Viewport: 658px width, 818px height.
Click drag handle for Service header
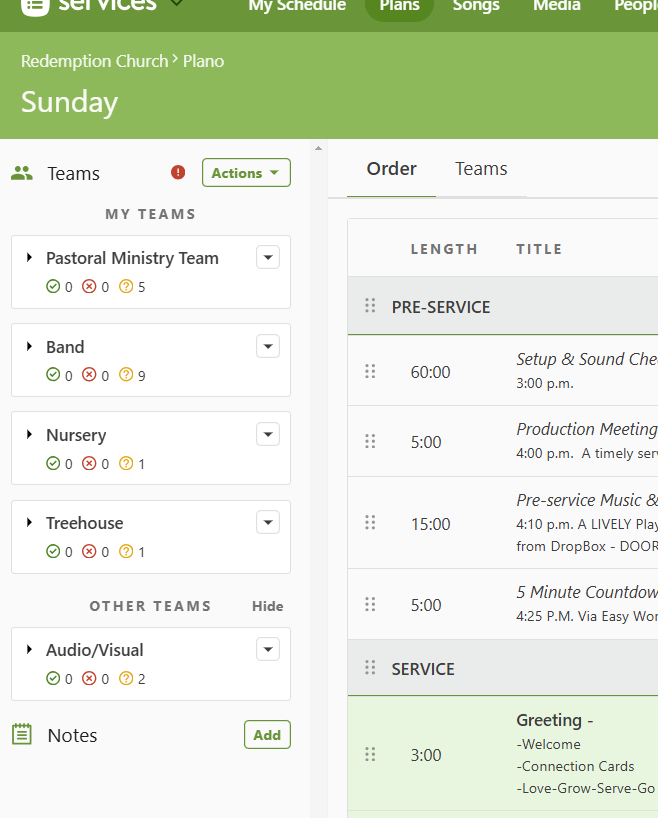click(370, 668)
